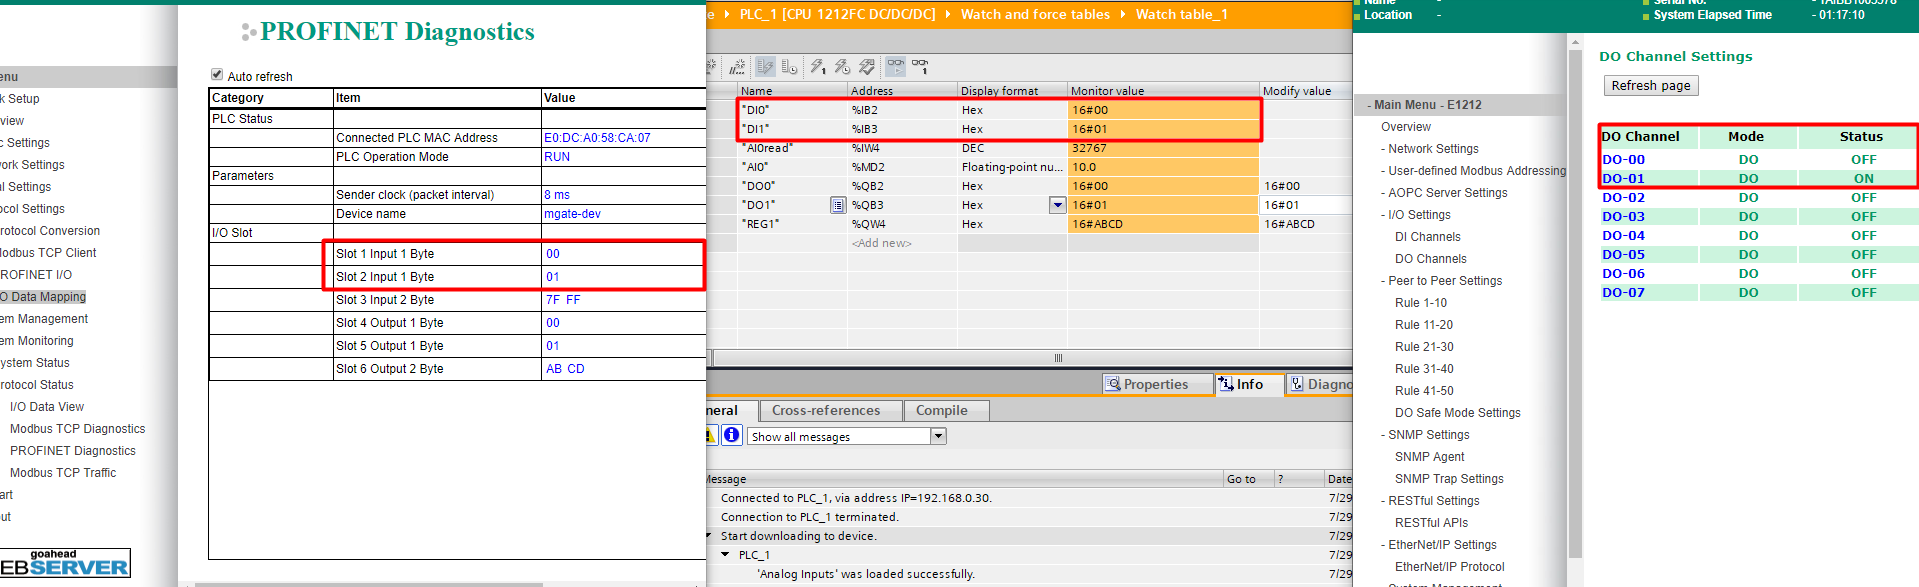The width and height of the screenshot is (1919, 587).
Task: Switch to the Info tab
Action: pyautogui.click(x=1249, y=384)
